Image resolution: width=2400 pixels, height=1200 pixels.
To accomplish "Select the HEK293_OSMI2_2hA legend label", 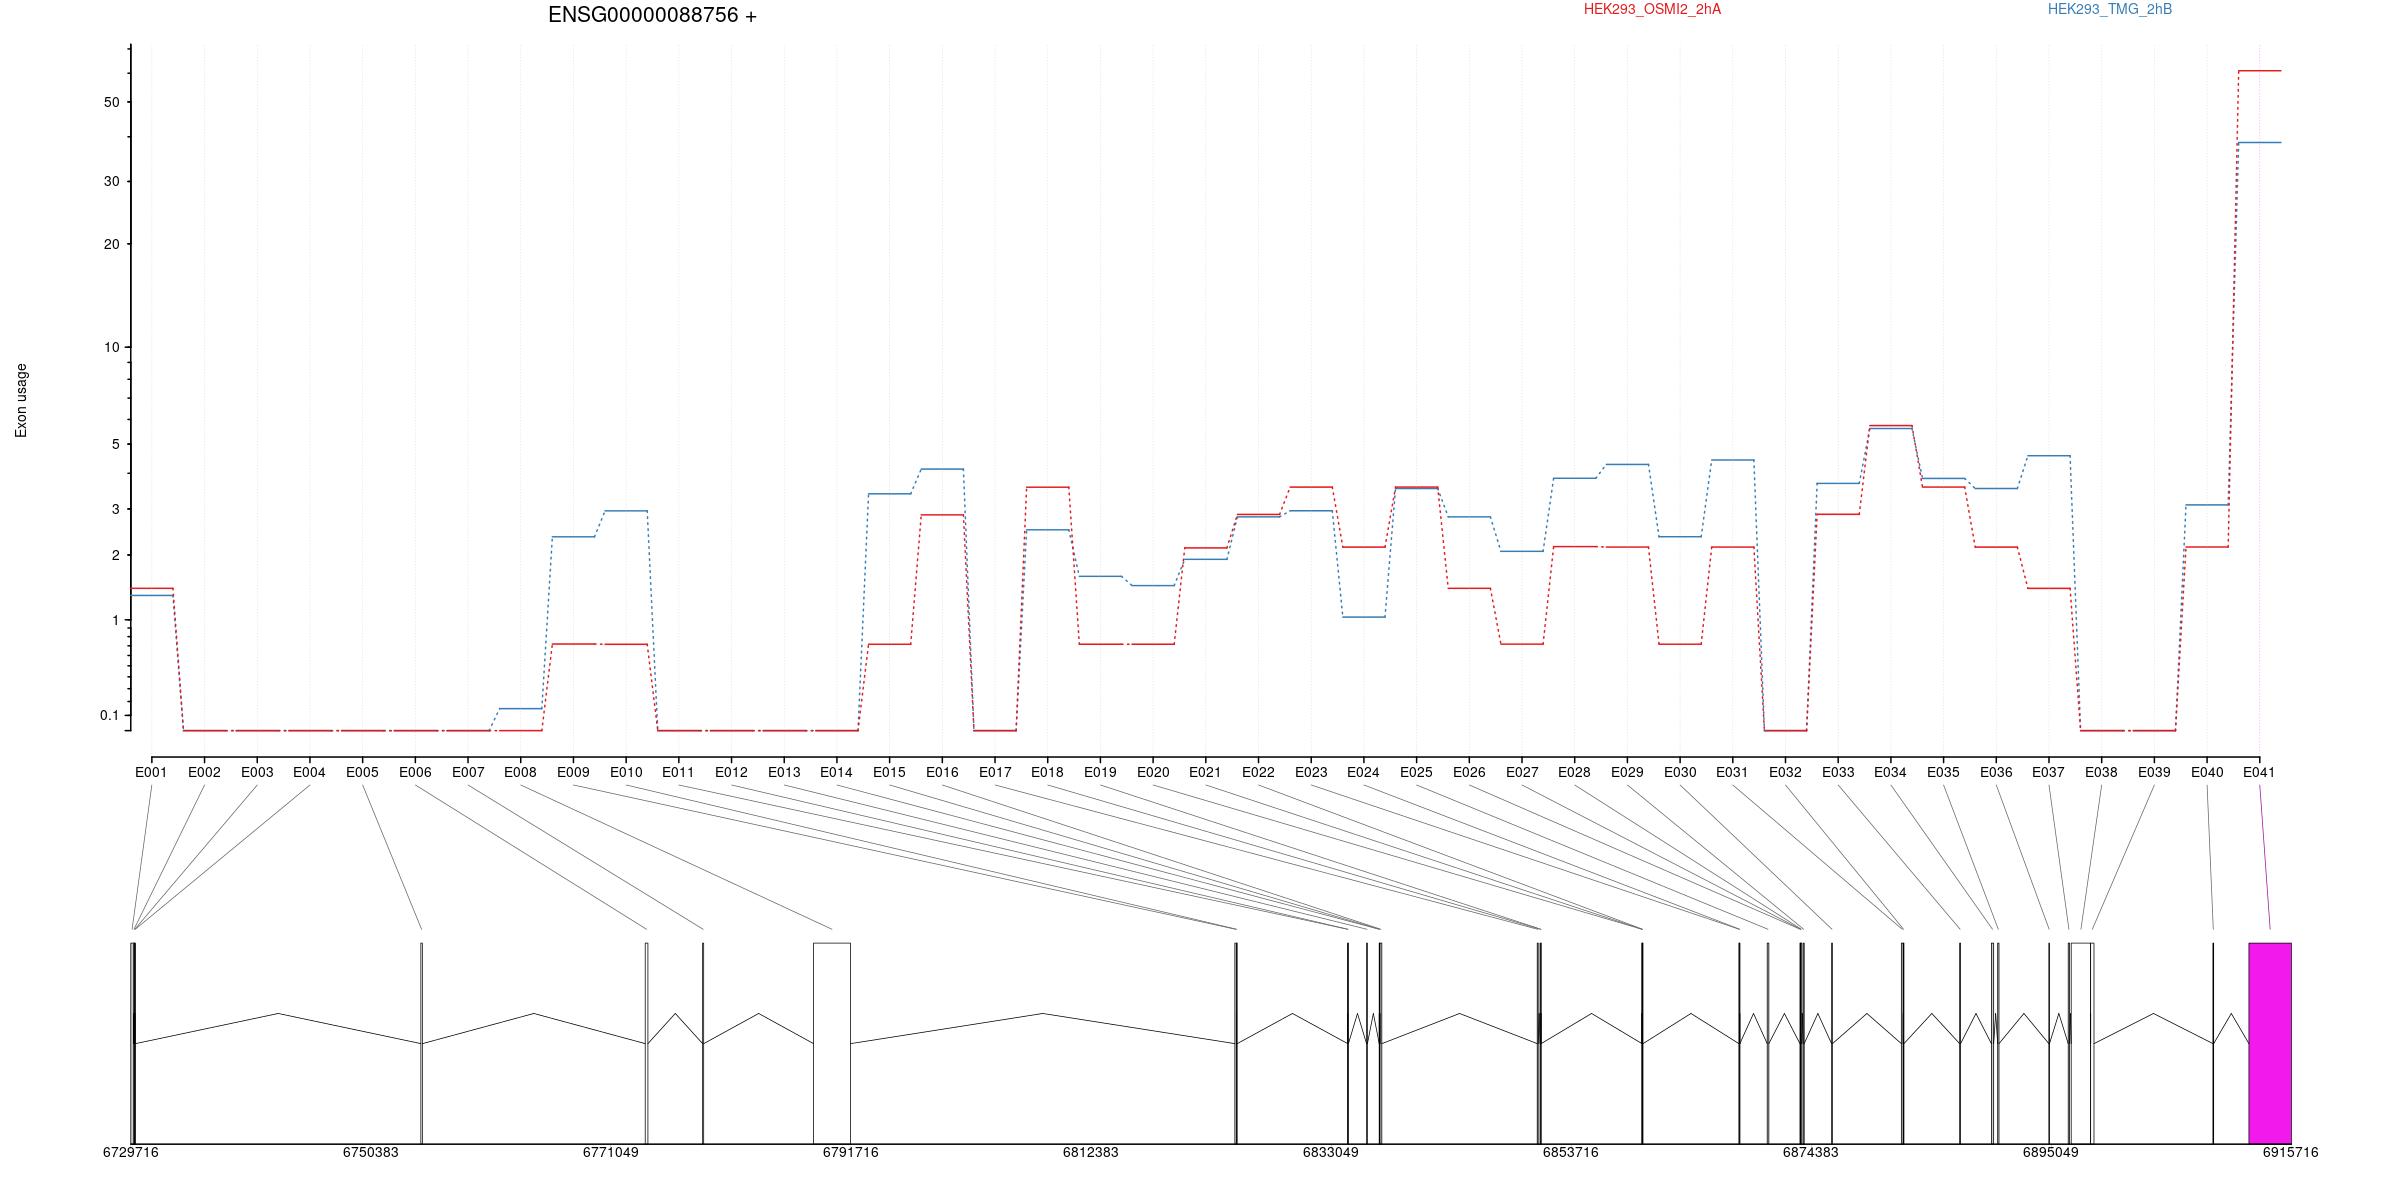I will click(1652, 9).
